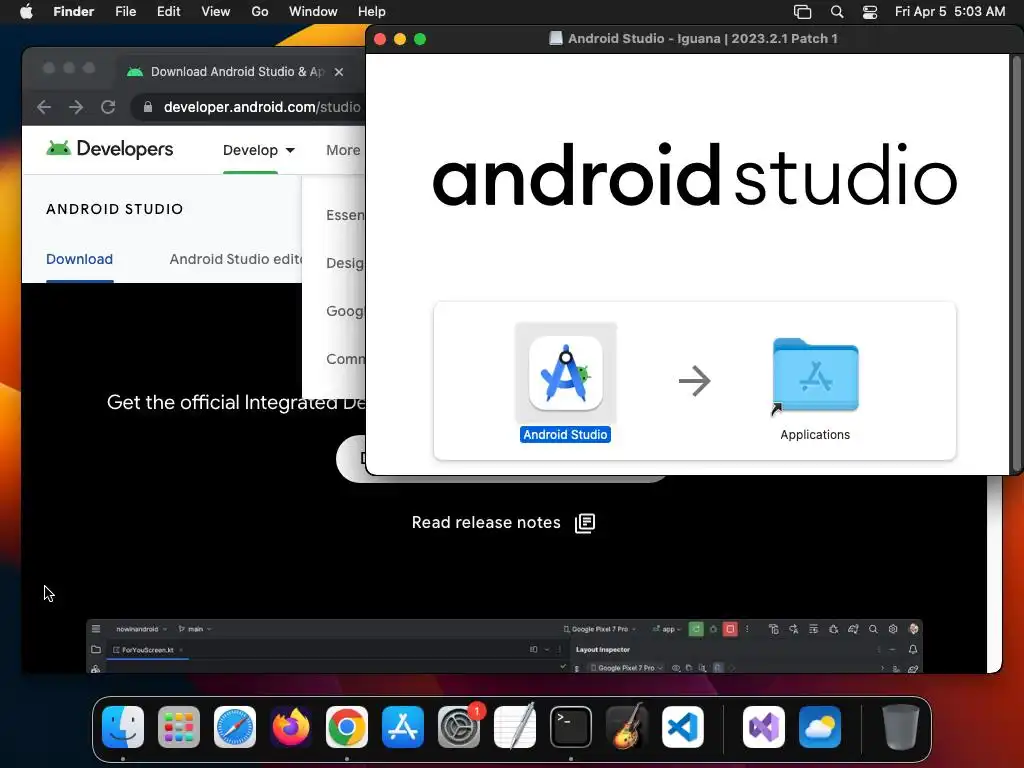The height and width of the screenshot is (768, 1024).
Task: Open the Help menu
Action: [x=372, y=12]
